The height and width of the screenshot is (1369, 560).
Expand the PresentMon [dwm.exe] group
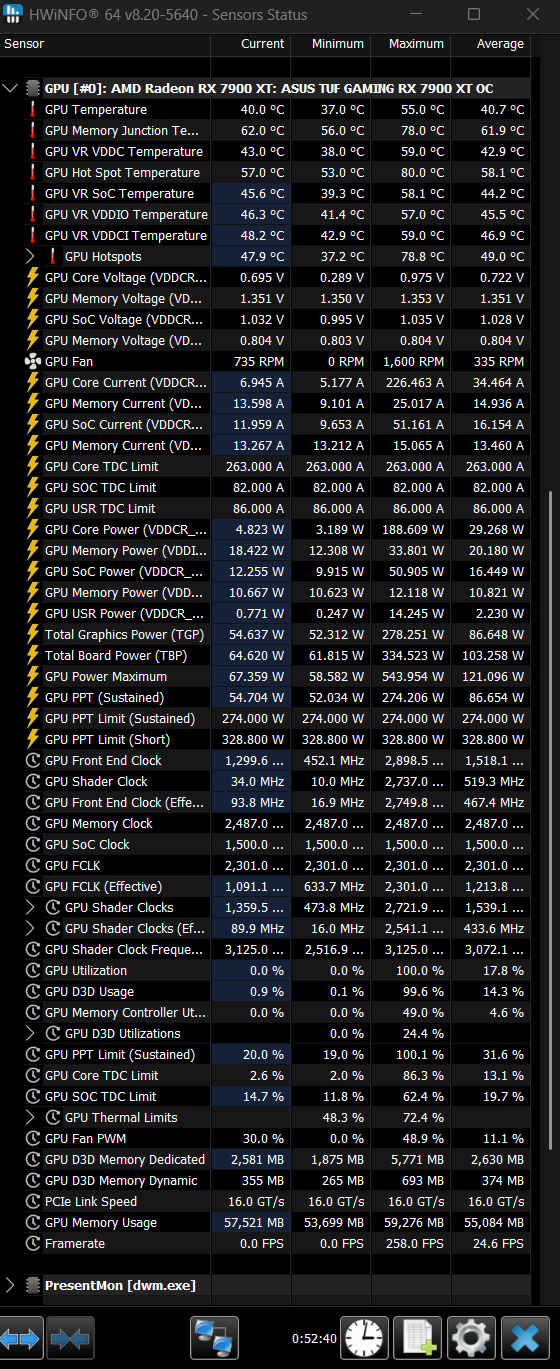point(10,1285)
